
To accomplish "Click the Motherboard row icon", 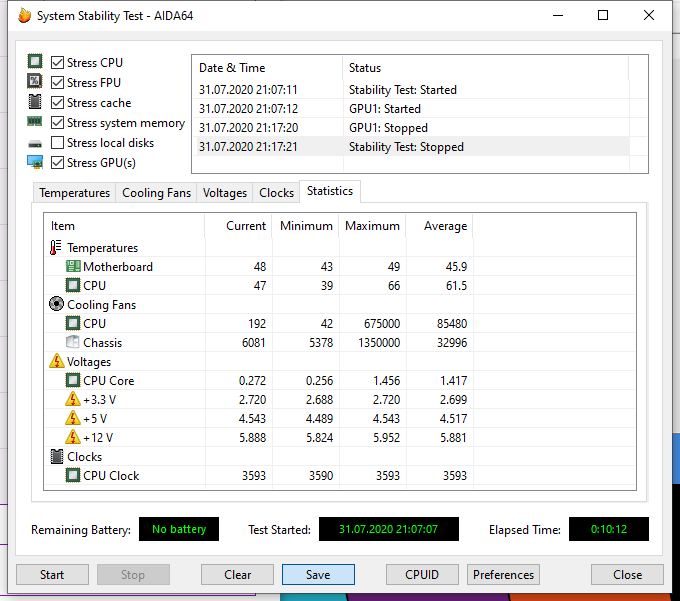I will [73, 266].
